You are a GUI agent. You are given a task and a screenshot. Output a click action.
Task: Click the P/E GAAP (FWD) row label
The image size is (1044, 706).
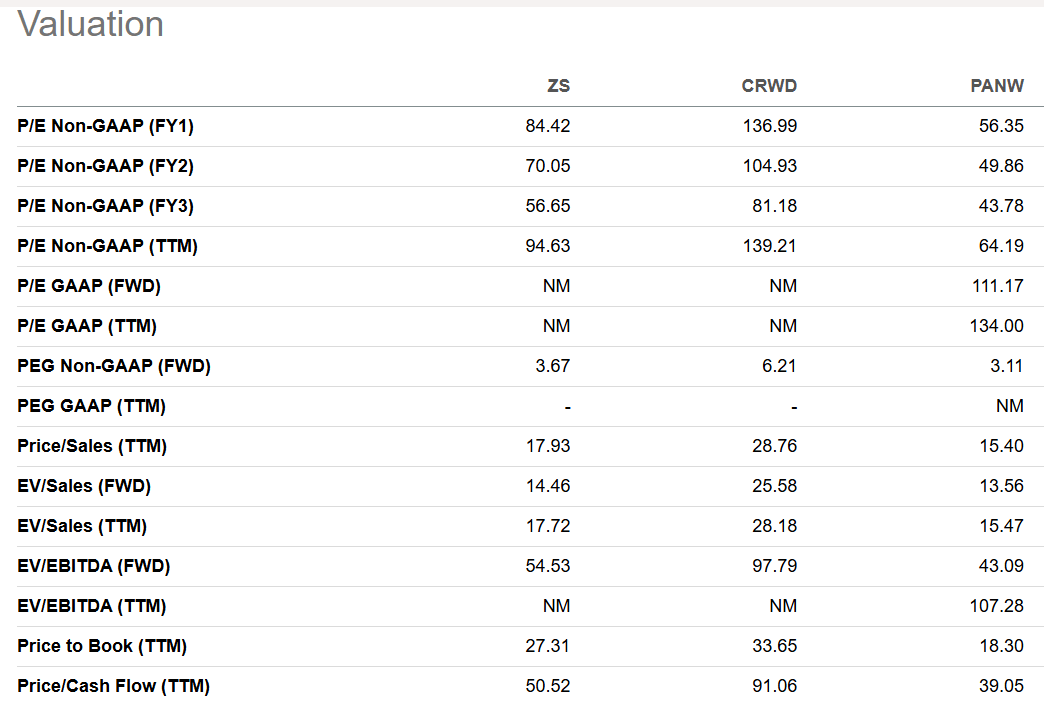coord(89,286)
